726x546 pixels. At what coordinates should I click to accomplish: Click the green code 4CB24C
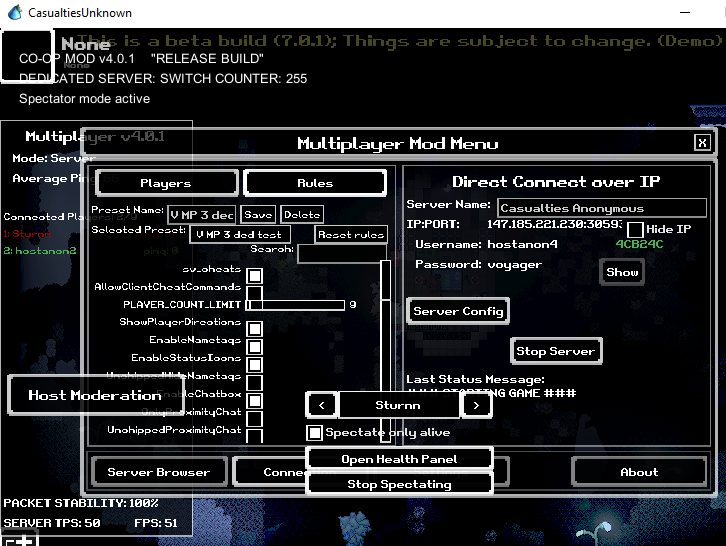click(639, 244)
